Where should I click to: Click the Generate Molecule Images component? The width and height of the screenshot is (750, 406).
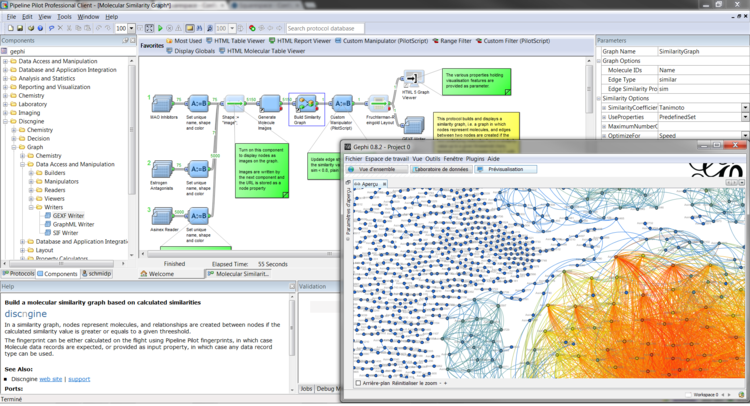268,104
